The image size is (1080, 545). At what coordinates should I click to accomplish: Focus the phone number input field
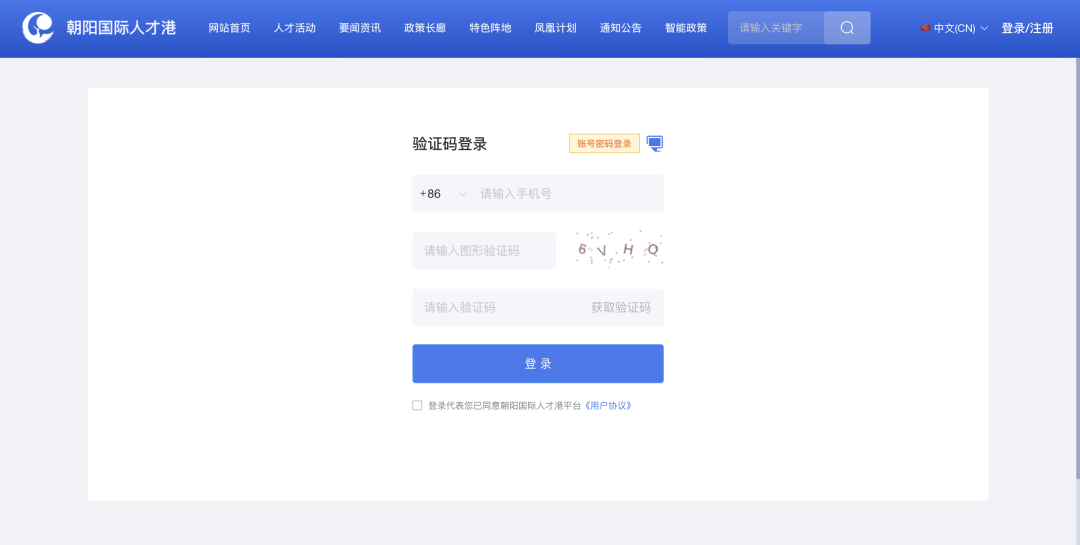click(x=565, y=194)
